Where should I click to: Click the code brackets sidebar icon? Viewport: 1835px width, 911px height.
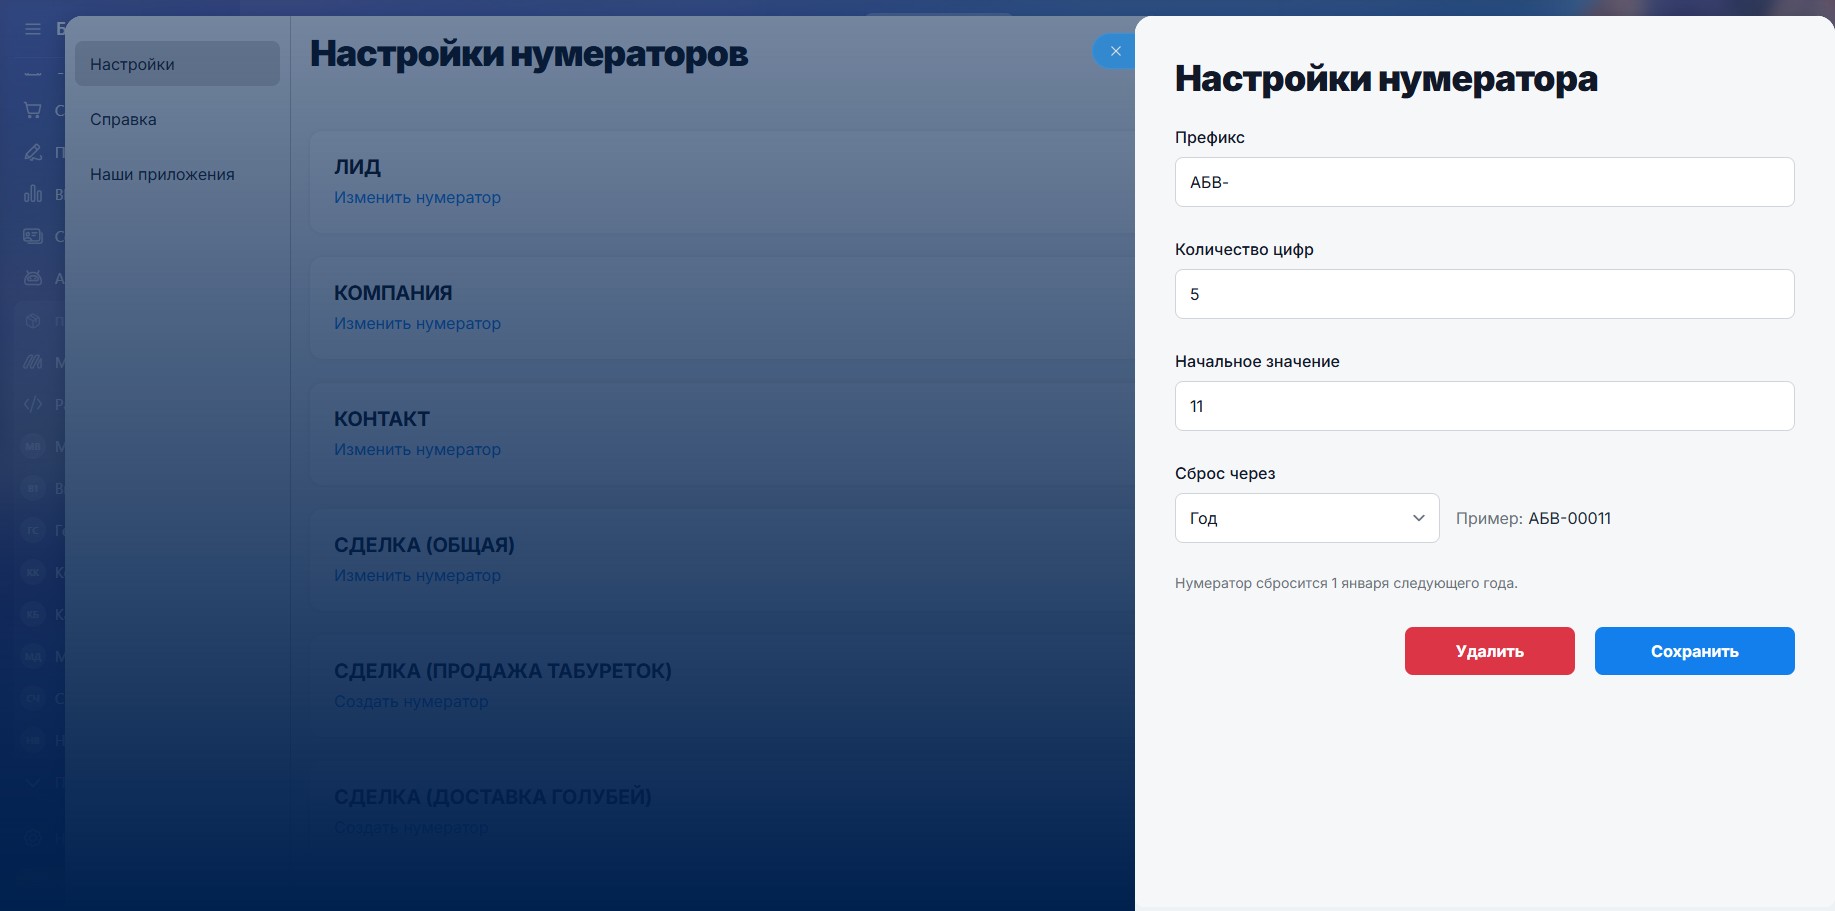33,404
